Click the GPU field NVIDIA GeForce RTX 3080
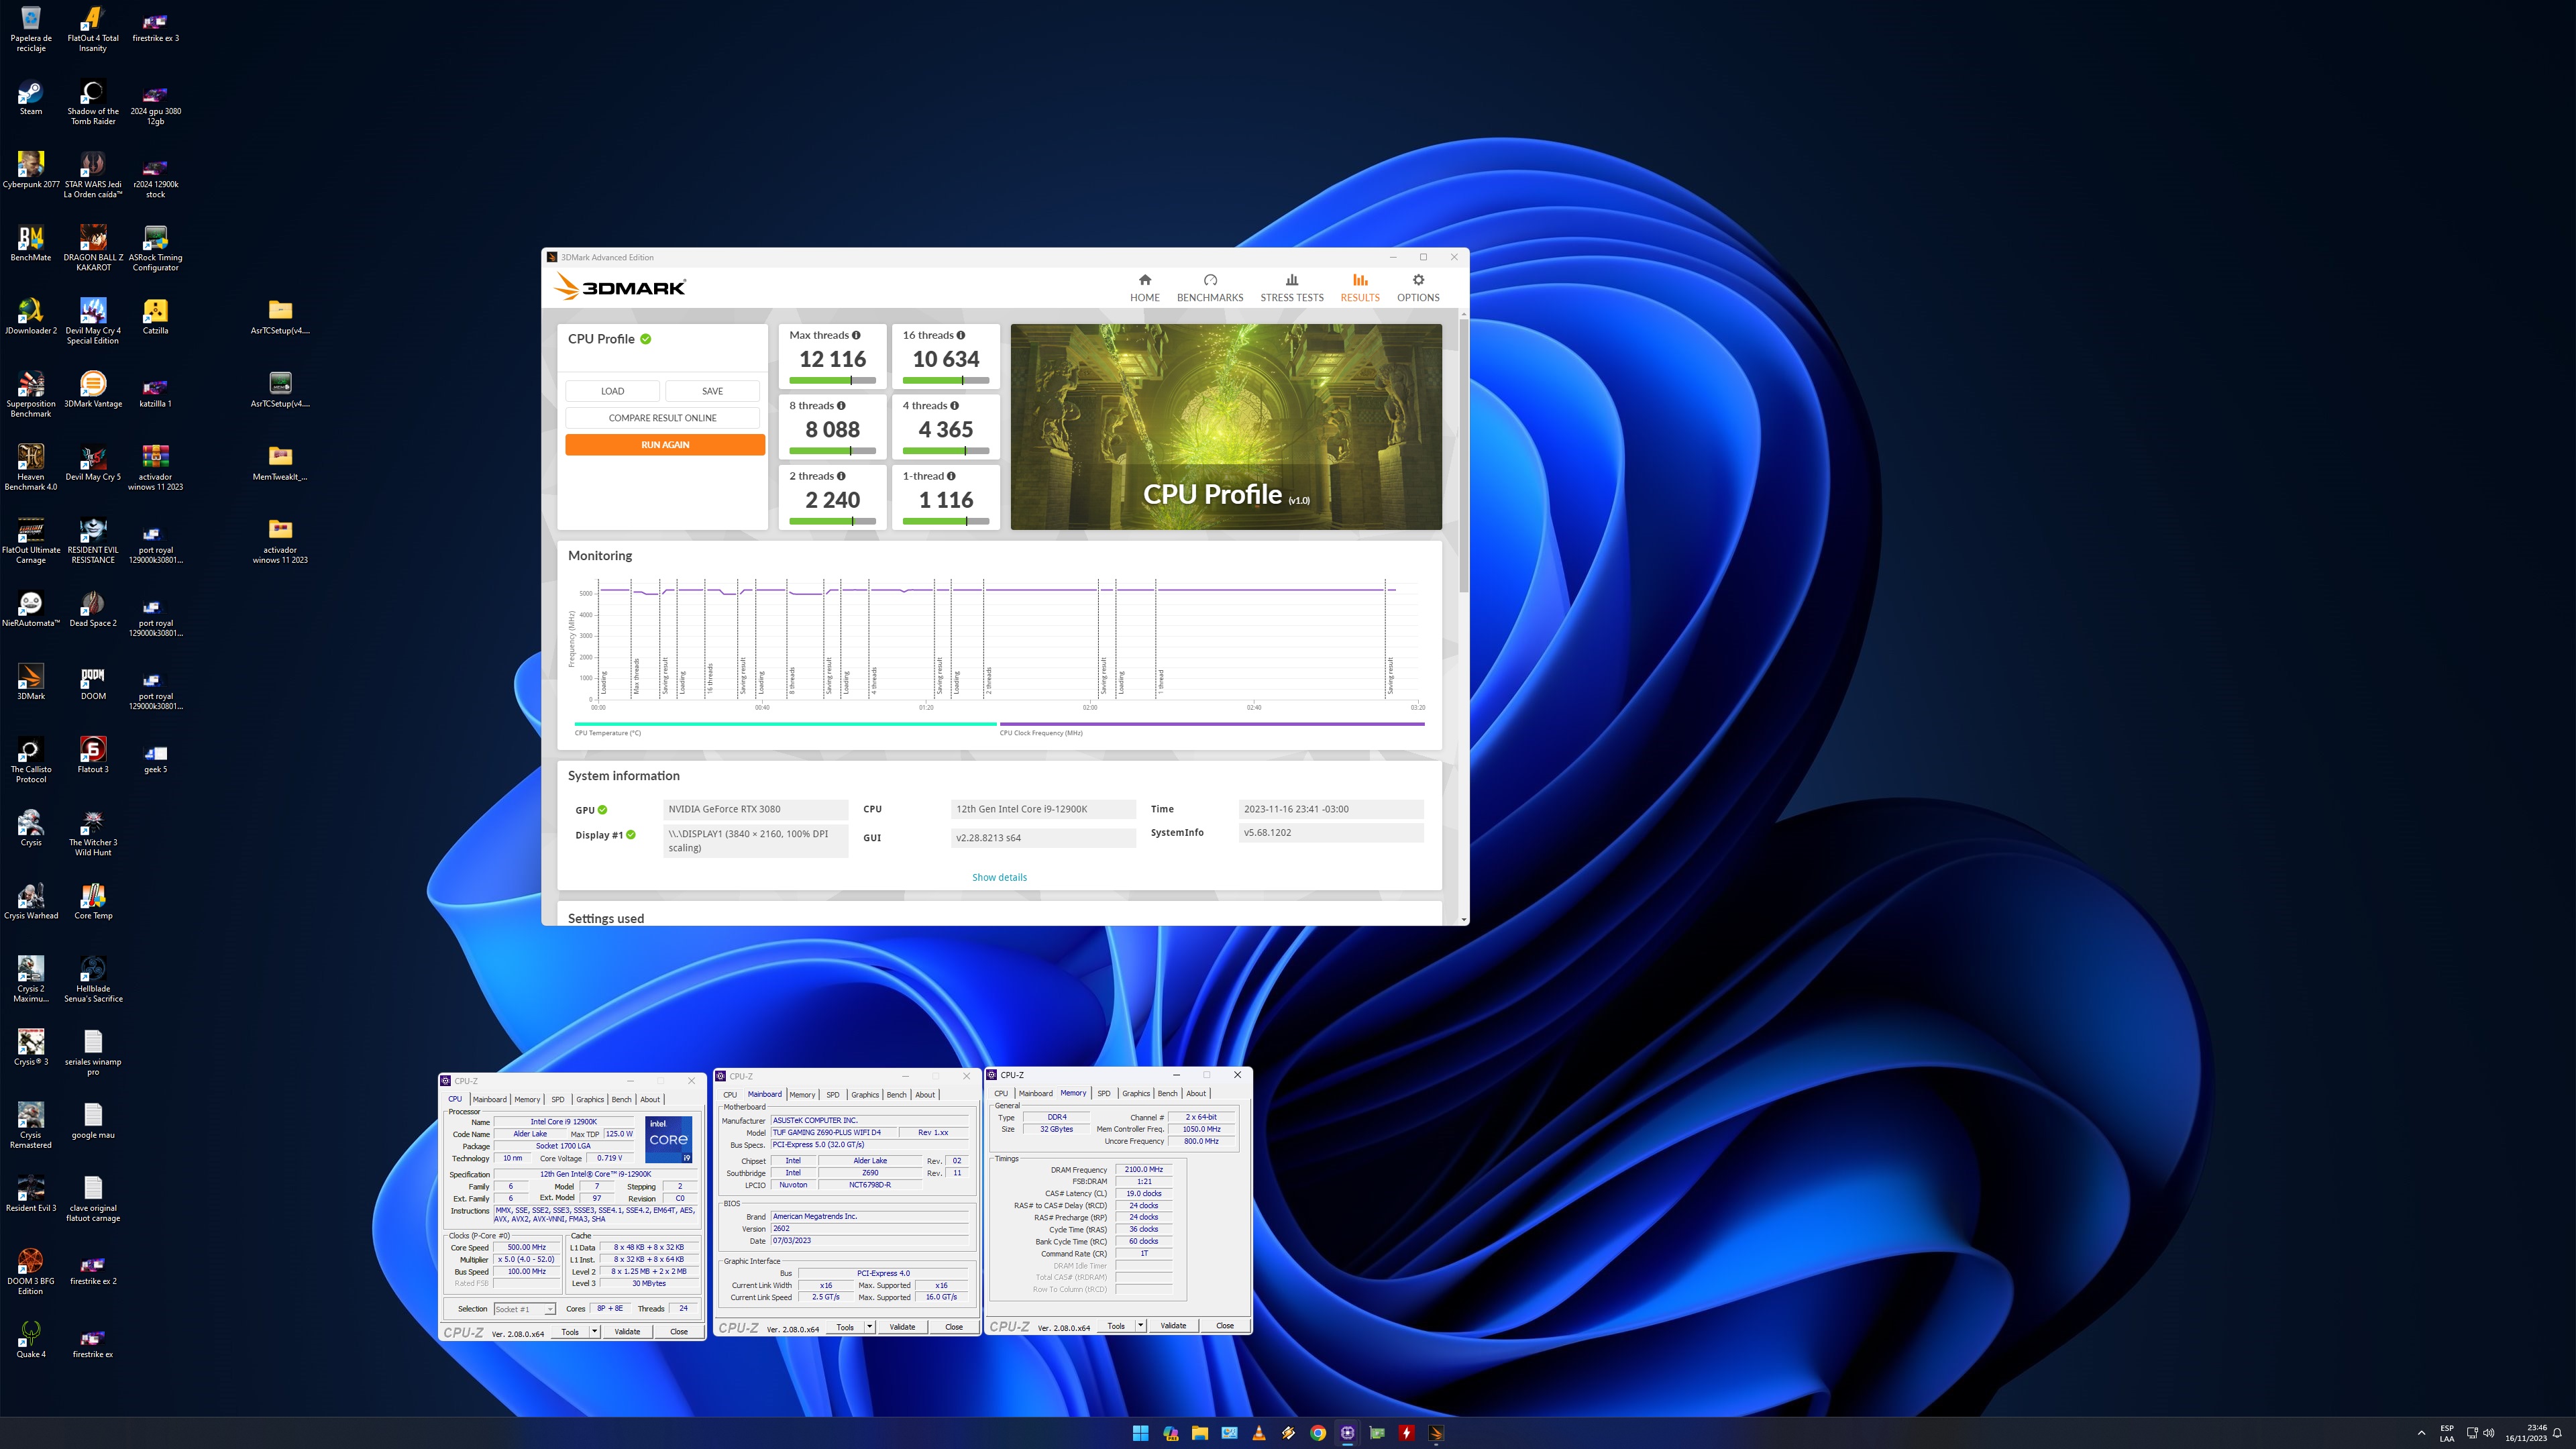Screen dimensions: 2576x1449 tap(755, 809)
